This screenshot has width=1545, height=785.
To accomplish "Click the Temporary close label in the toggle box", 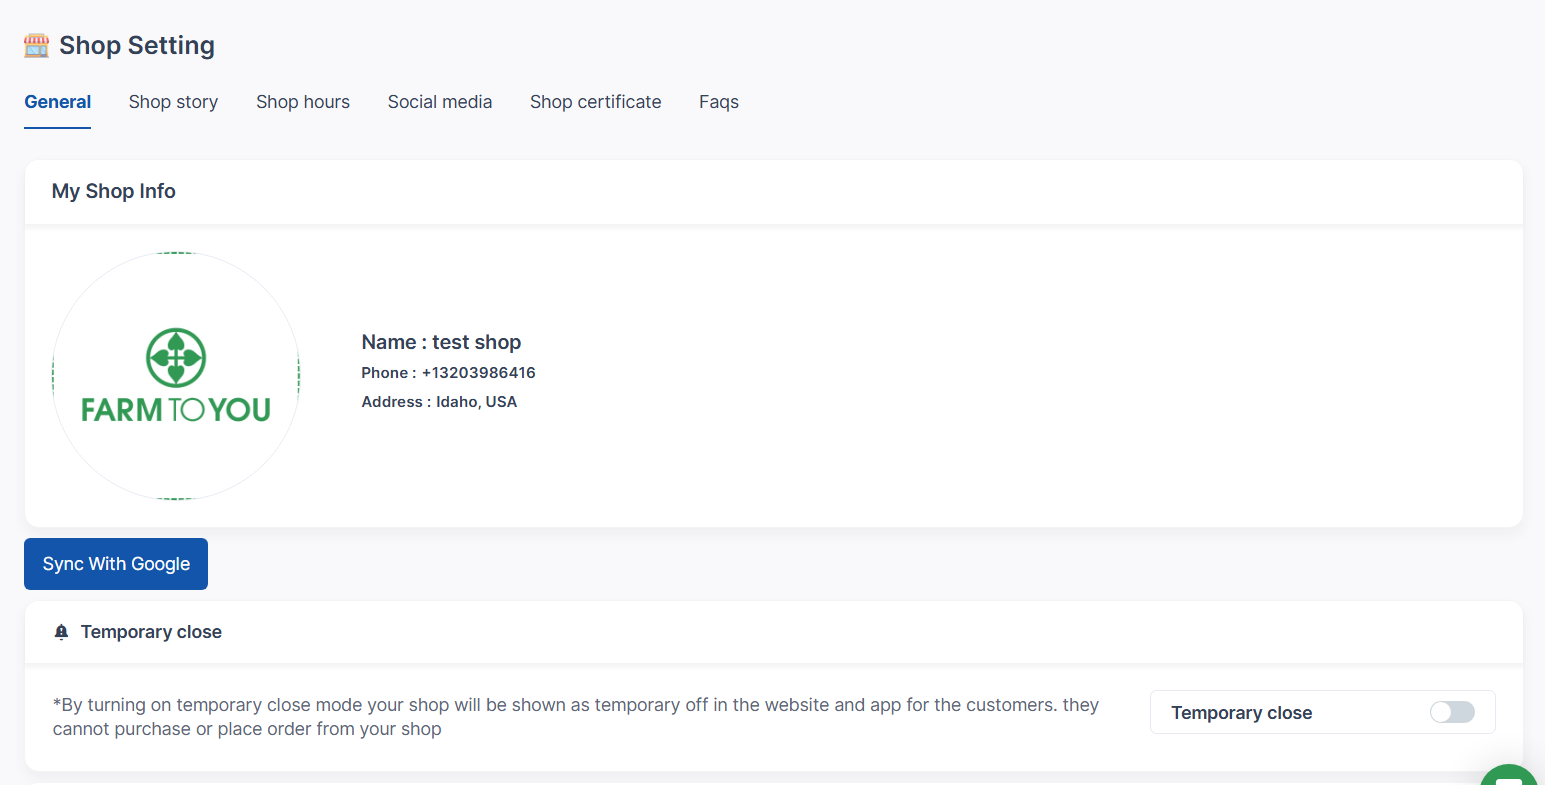I will [x=1242, y=713].
